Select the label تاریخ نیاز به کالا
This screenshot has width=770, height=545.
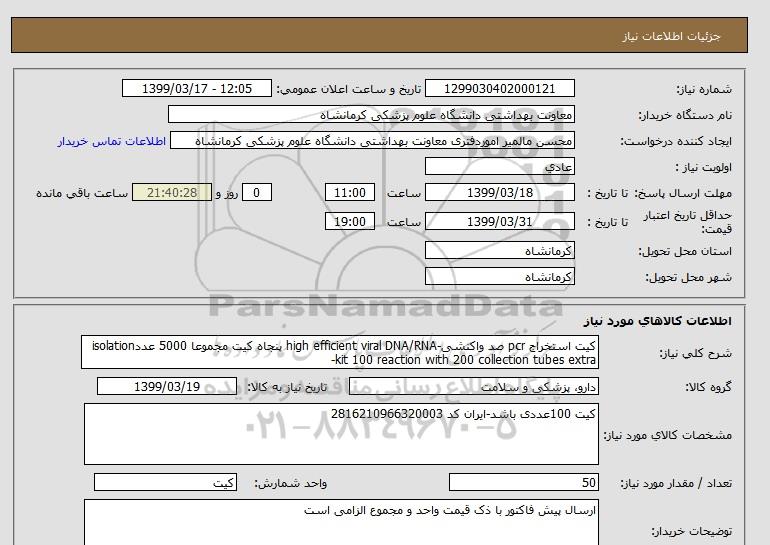(287, 387)
